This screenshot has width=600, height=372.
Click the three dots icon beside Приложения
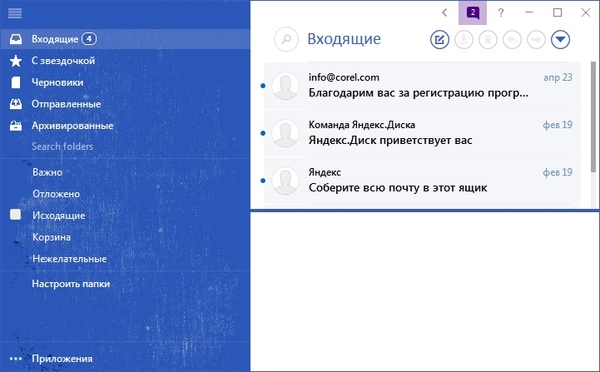[16, 359]
